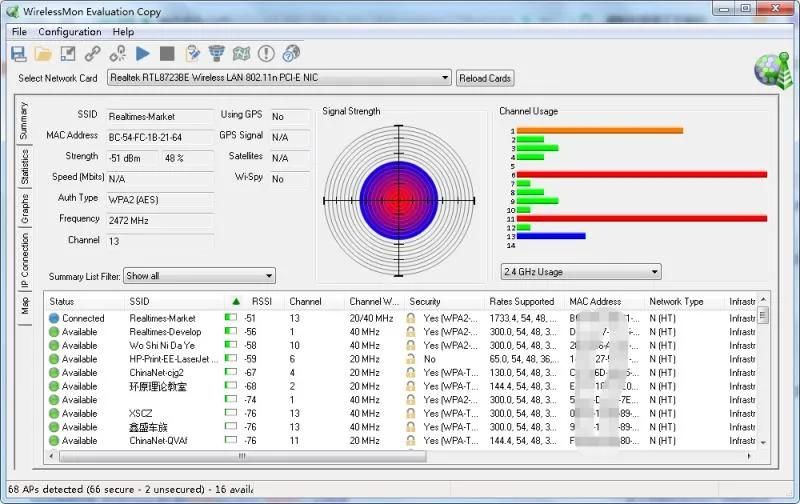Click the globe help toolbar icon
The height and width of the screenshot is (504, 800).
[291, 54]
